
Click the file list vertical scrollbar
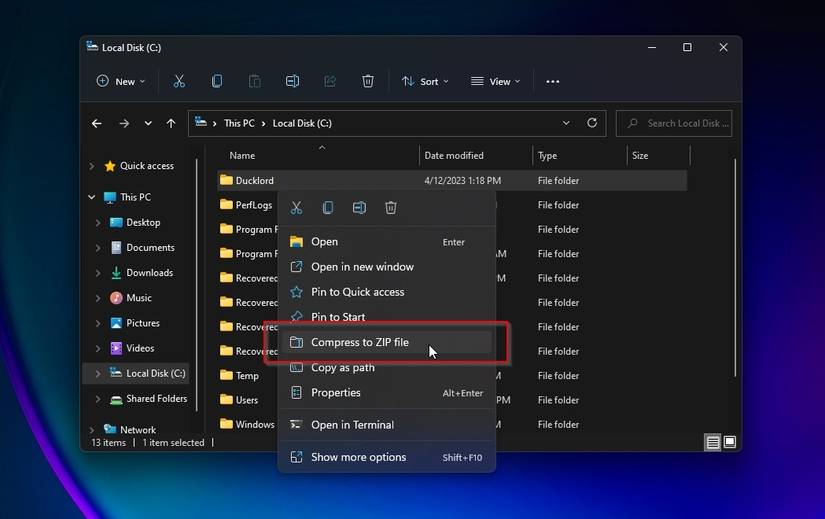click(735, 267)
